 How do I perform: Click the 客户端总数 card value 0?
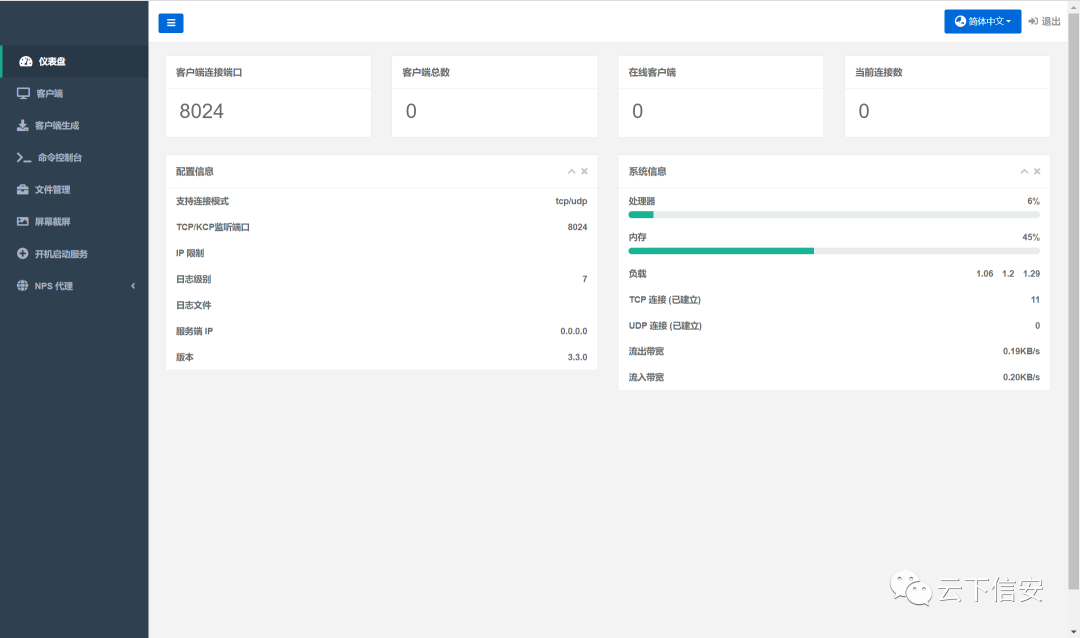pos(411,112)
